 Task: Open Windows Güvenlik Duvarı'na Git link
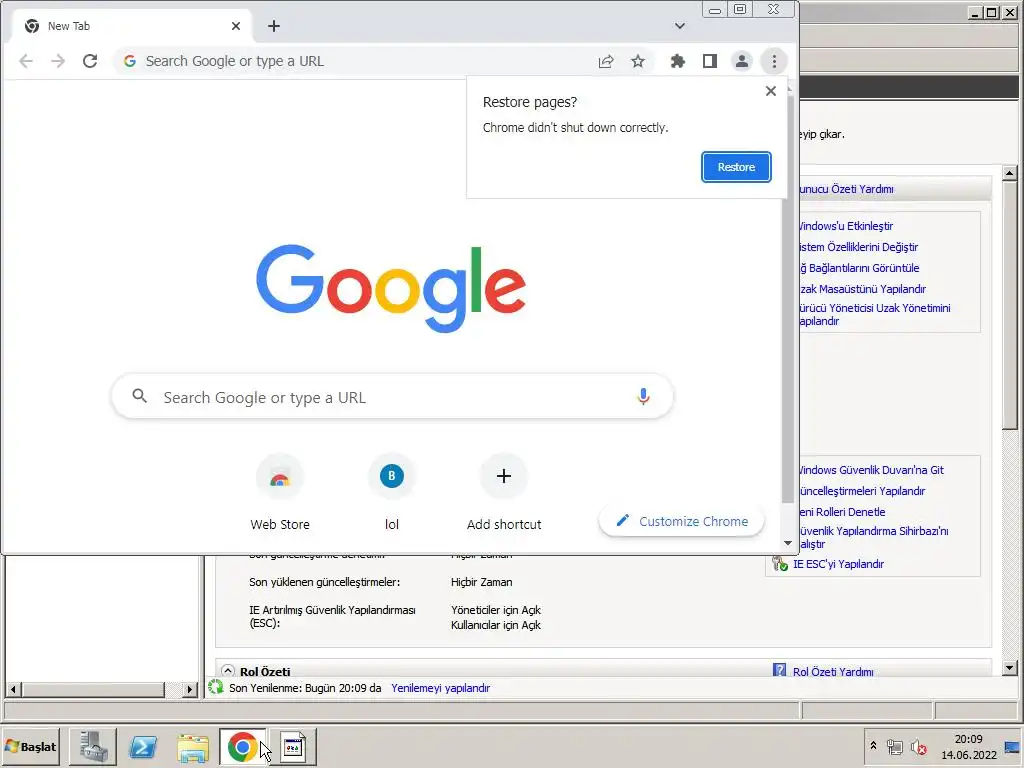(871, 470)
